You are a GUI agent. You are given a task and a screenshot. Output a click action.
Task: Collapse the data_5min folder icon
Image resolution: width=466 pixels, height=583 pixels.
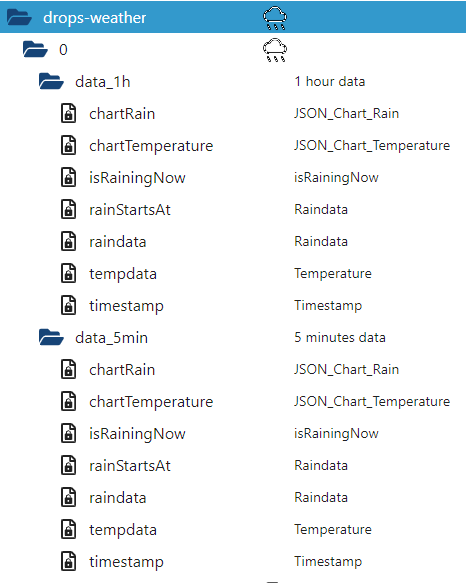tap(51, 337)
